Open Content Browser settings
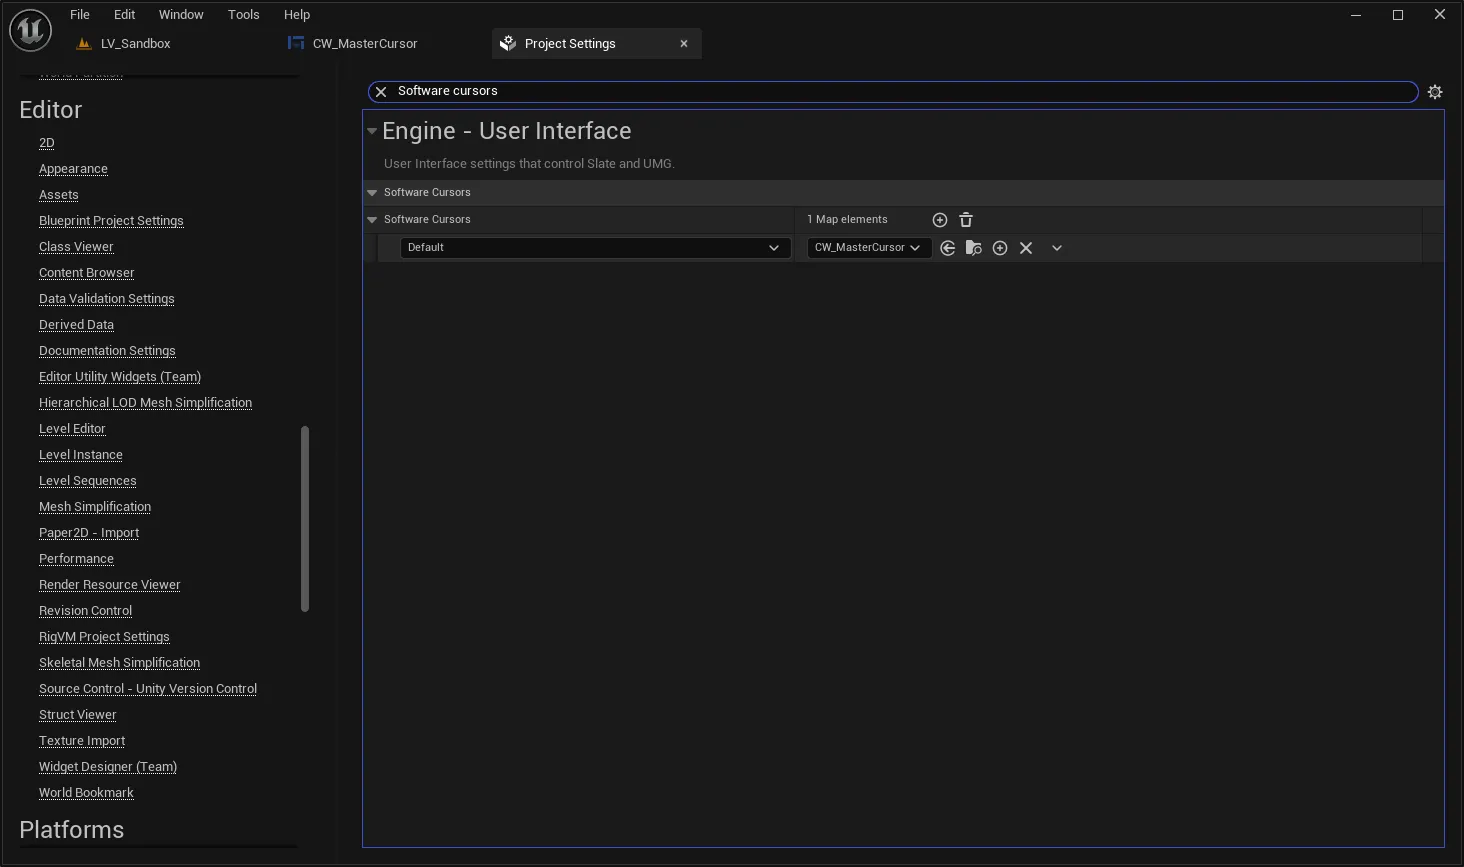This screenshot has height=867, width=1464. [87, 273]
